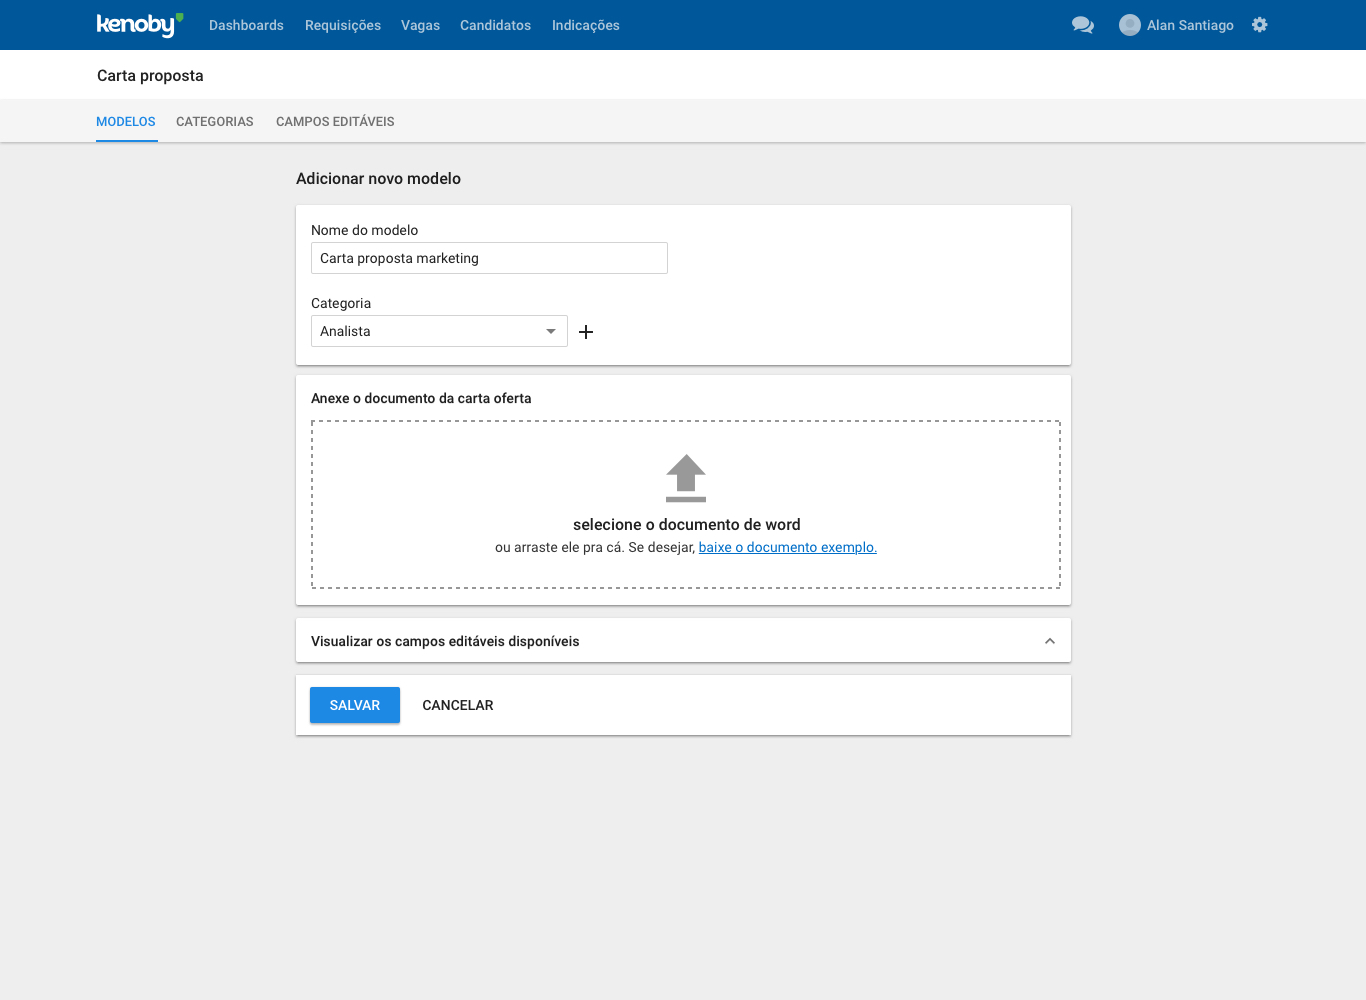1366x1000 pixels.
Task: Open the Categoria dropdown showing Analista
Action: tap(439, 331)
